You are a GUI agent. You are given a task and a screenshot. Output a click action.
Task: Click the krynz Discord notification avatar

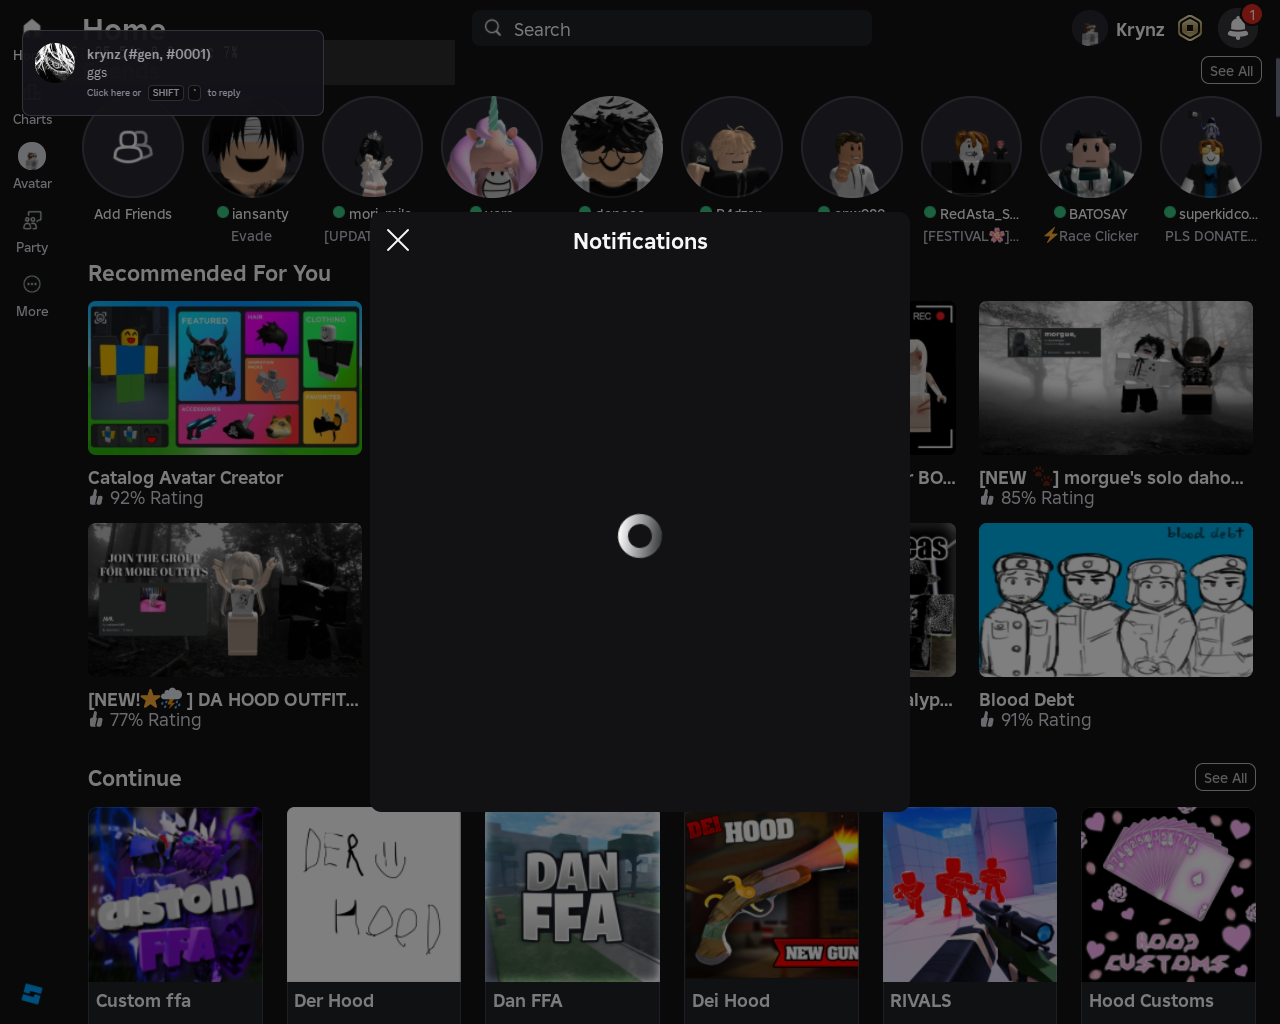tap(55, 63)
